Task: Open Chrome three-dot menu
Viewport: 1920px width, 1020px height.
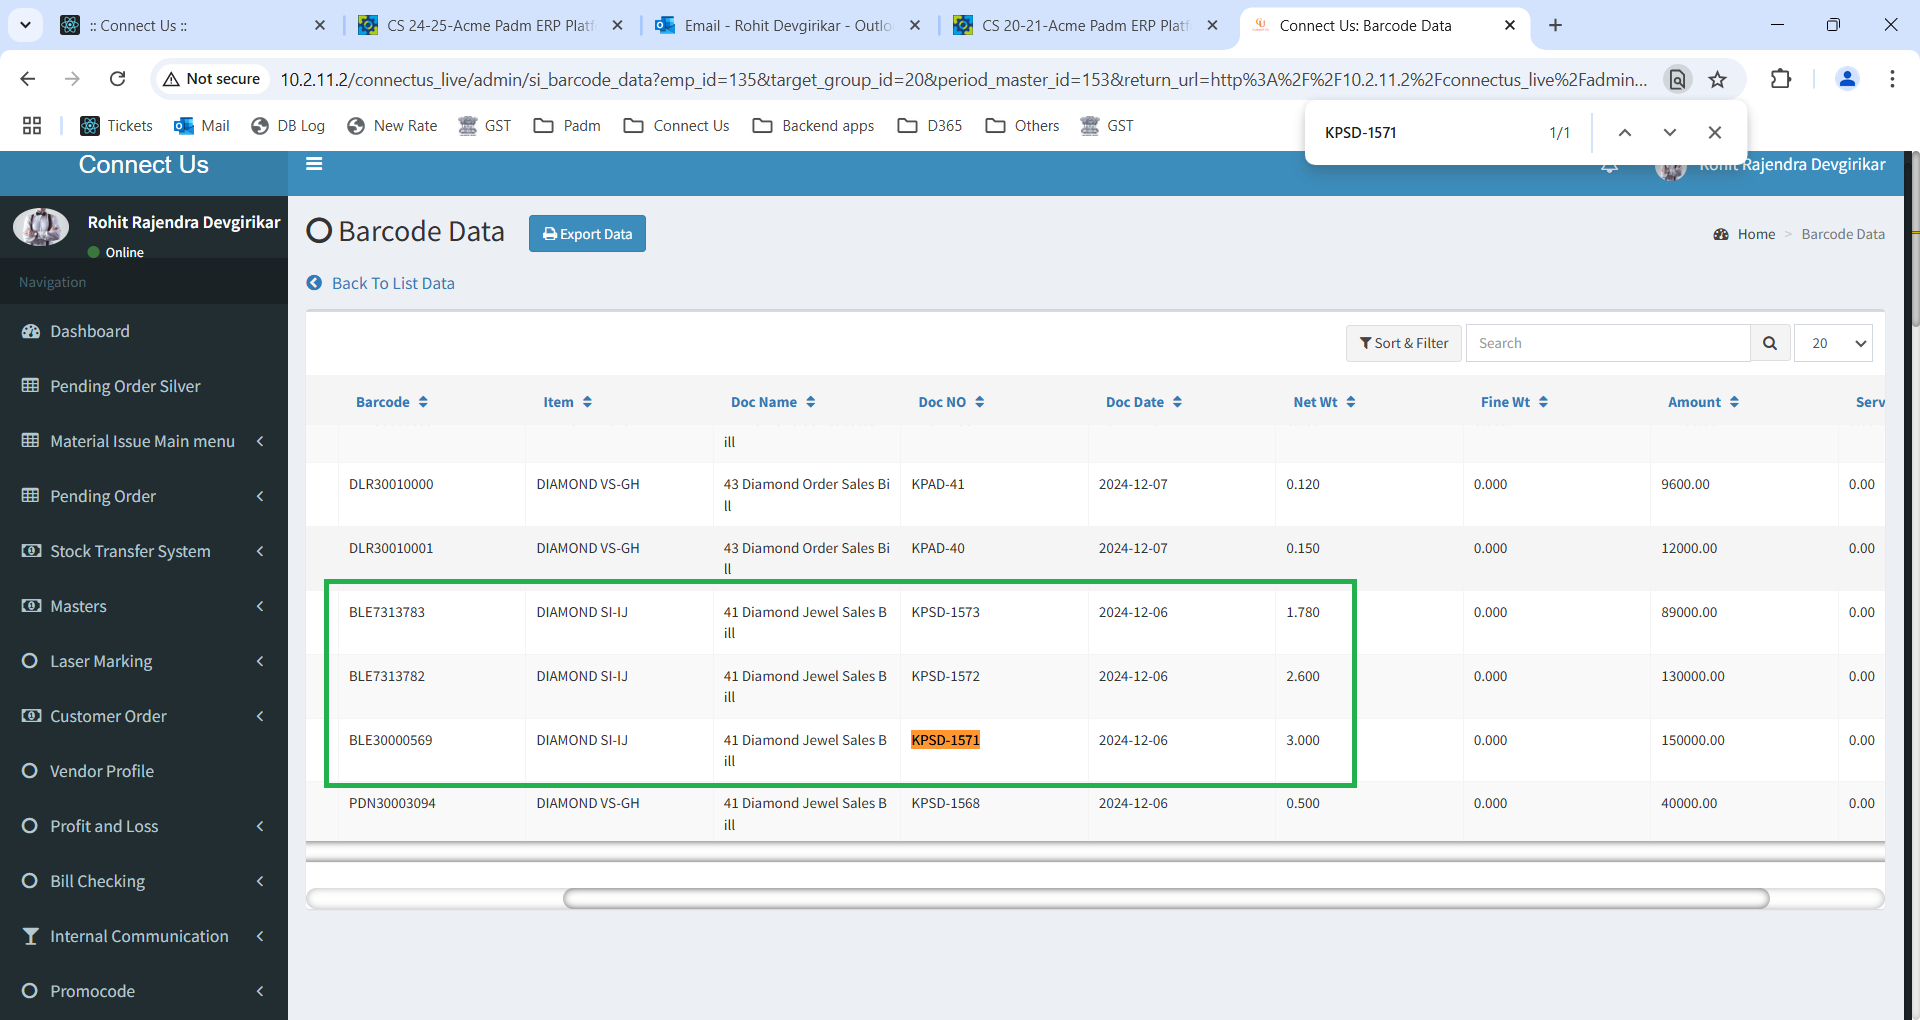Action: [x=1892, y=79]
